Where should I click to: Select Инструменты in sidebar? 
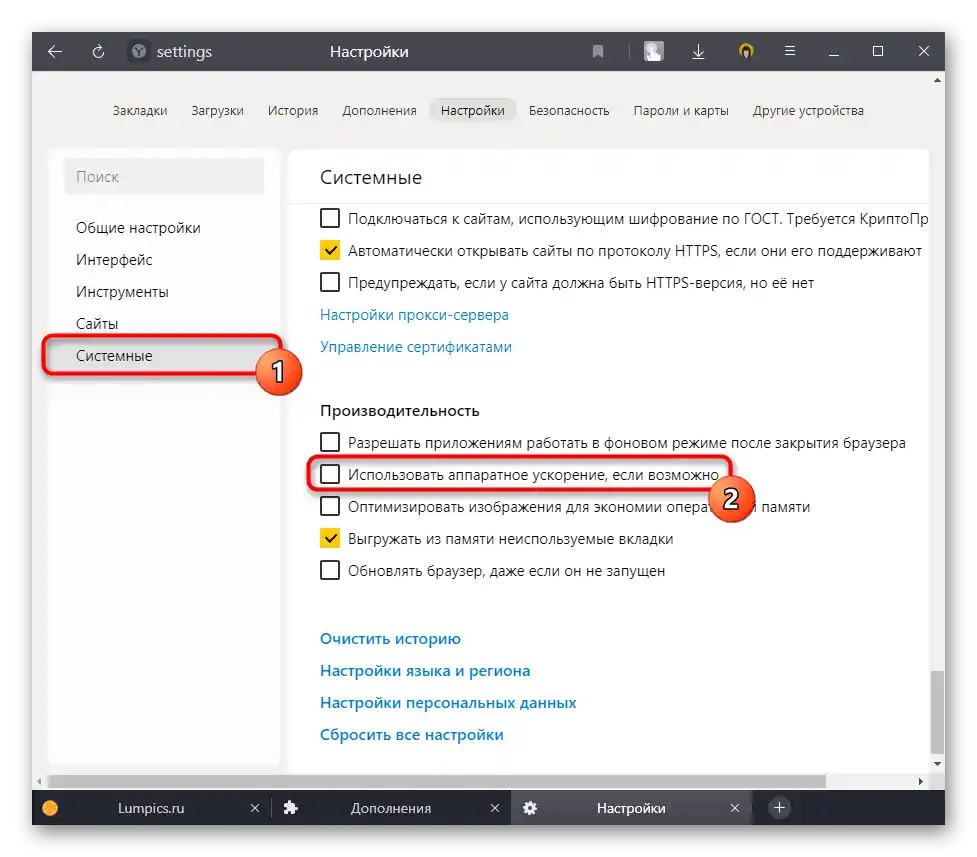pyautogui.click(x=122, y=292)
